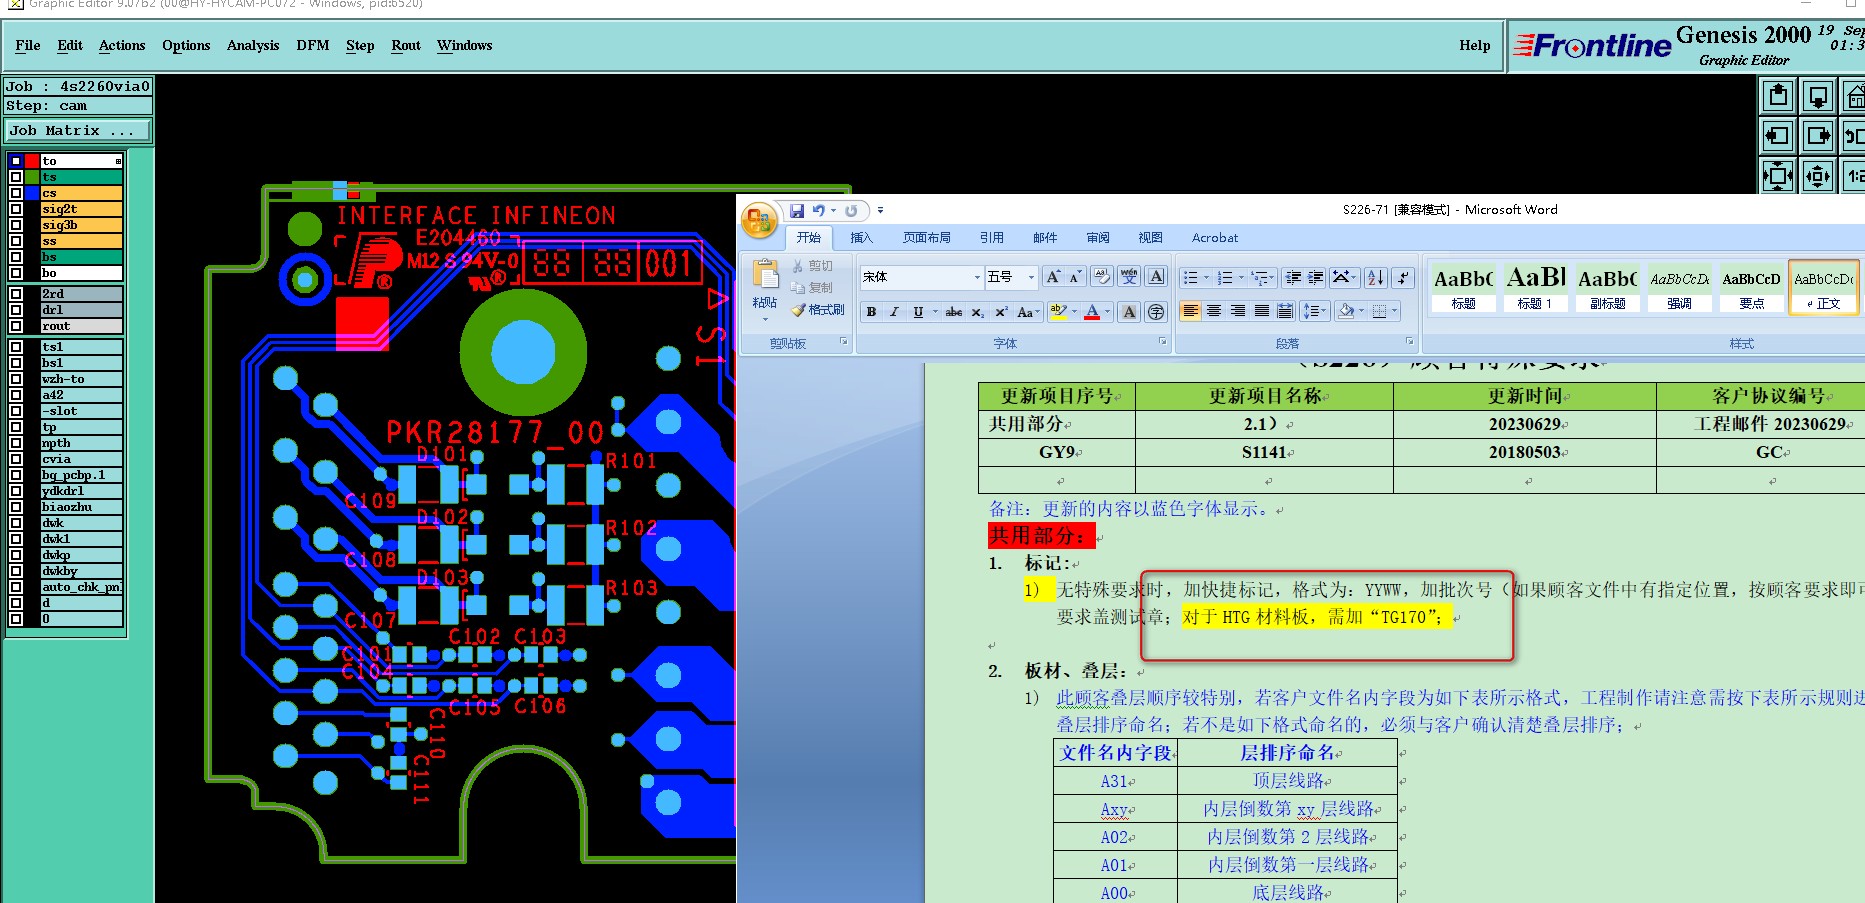The image size is (1865, 903).
Task: Undo last action in Word
Action: pyautogui.click(x=819, y=211)
